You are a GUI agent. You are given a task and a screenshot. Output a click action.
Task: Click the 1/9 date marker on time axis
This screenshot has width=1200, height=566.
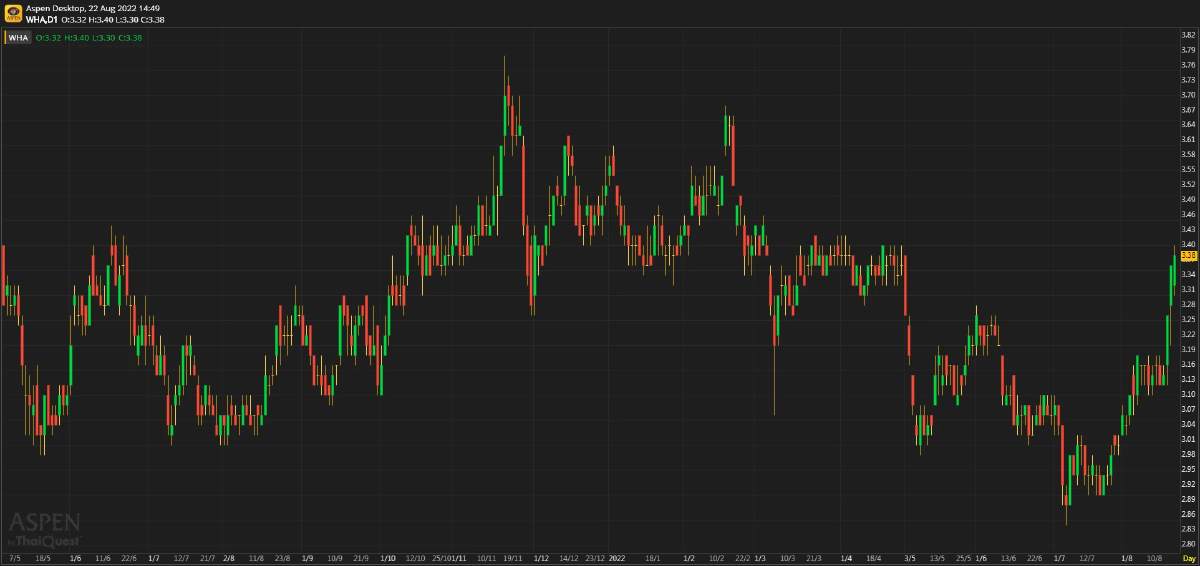pyautogui.click(x=307, y=557)
